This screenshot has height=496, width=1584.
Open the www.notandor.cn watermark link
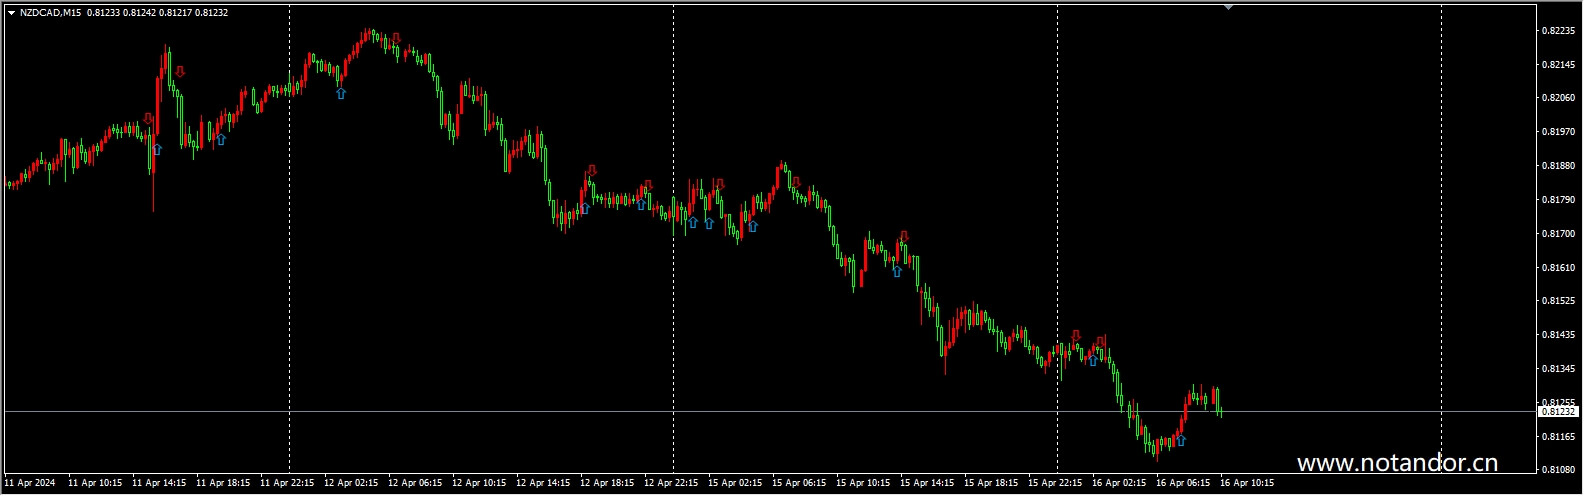point(1397,463)
